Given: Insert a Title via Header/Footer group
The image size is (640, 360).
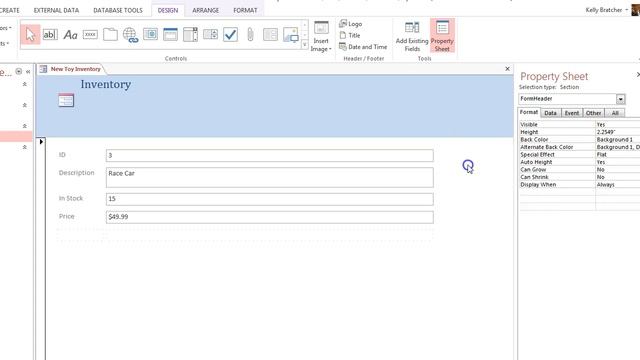Looking at the screenshot, I should (350, 36).
